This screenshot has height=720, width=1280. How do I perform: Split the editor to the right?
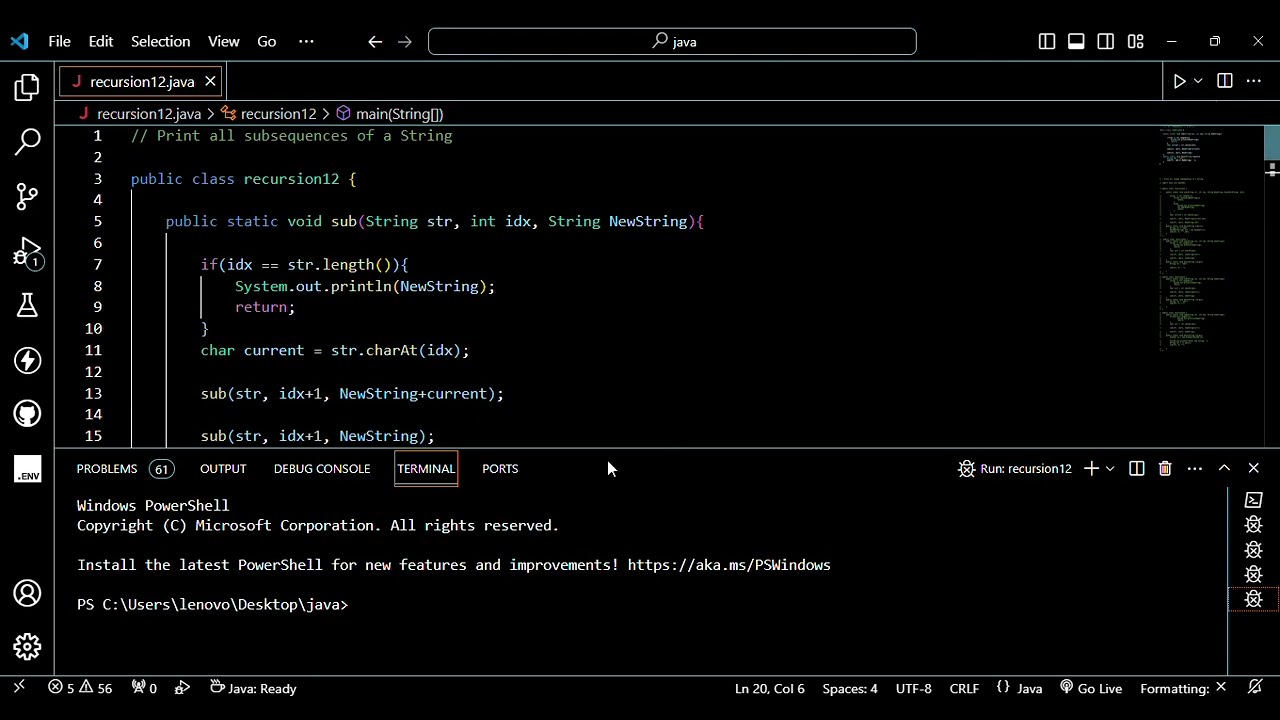click(x=1225, y=81)
